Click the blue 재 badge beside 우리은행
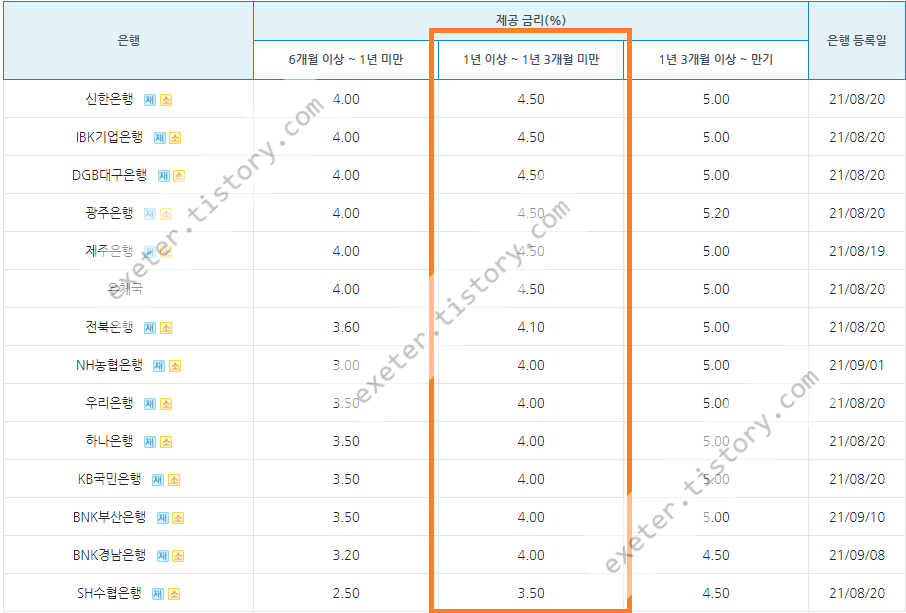Image resolution: width=906 pixels, height=613 pixels. [x=150, y=404]
